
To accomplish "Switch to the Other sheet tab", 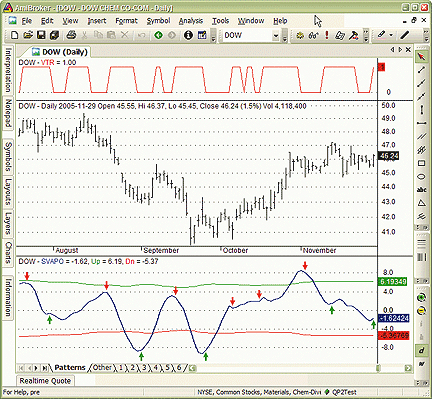I will [102, 367].
